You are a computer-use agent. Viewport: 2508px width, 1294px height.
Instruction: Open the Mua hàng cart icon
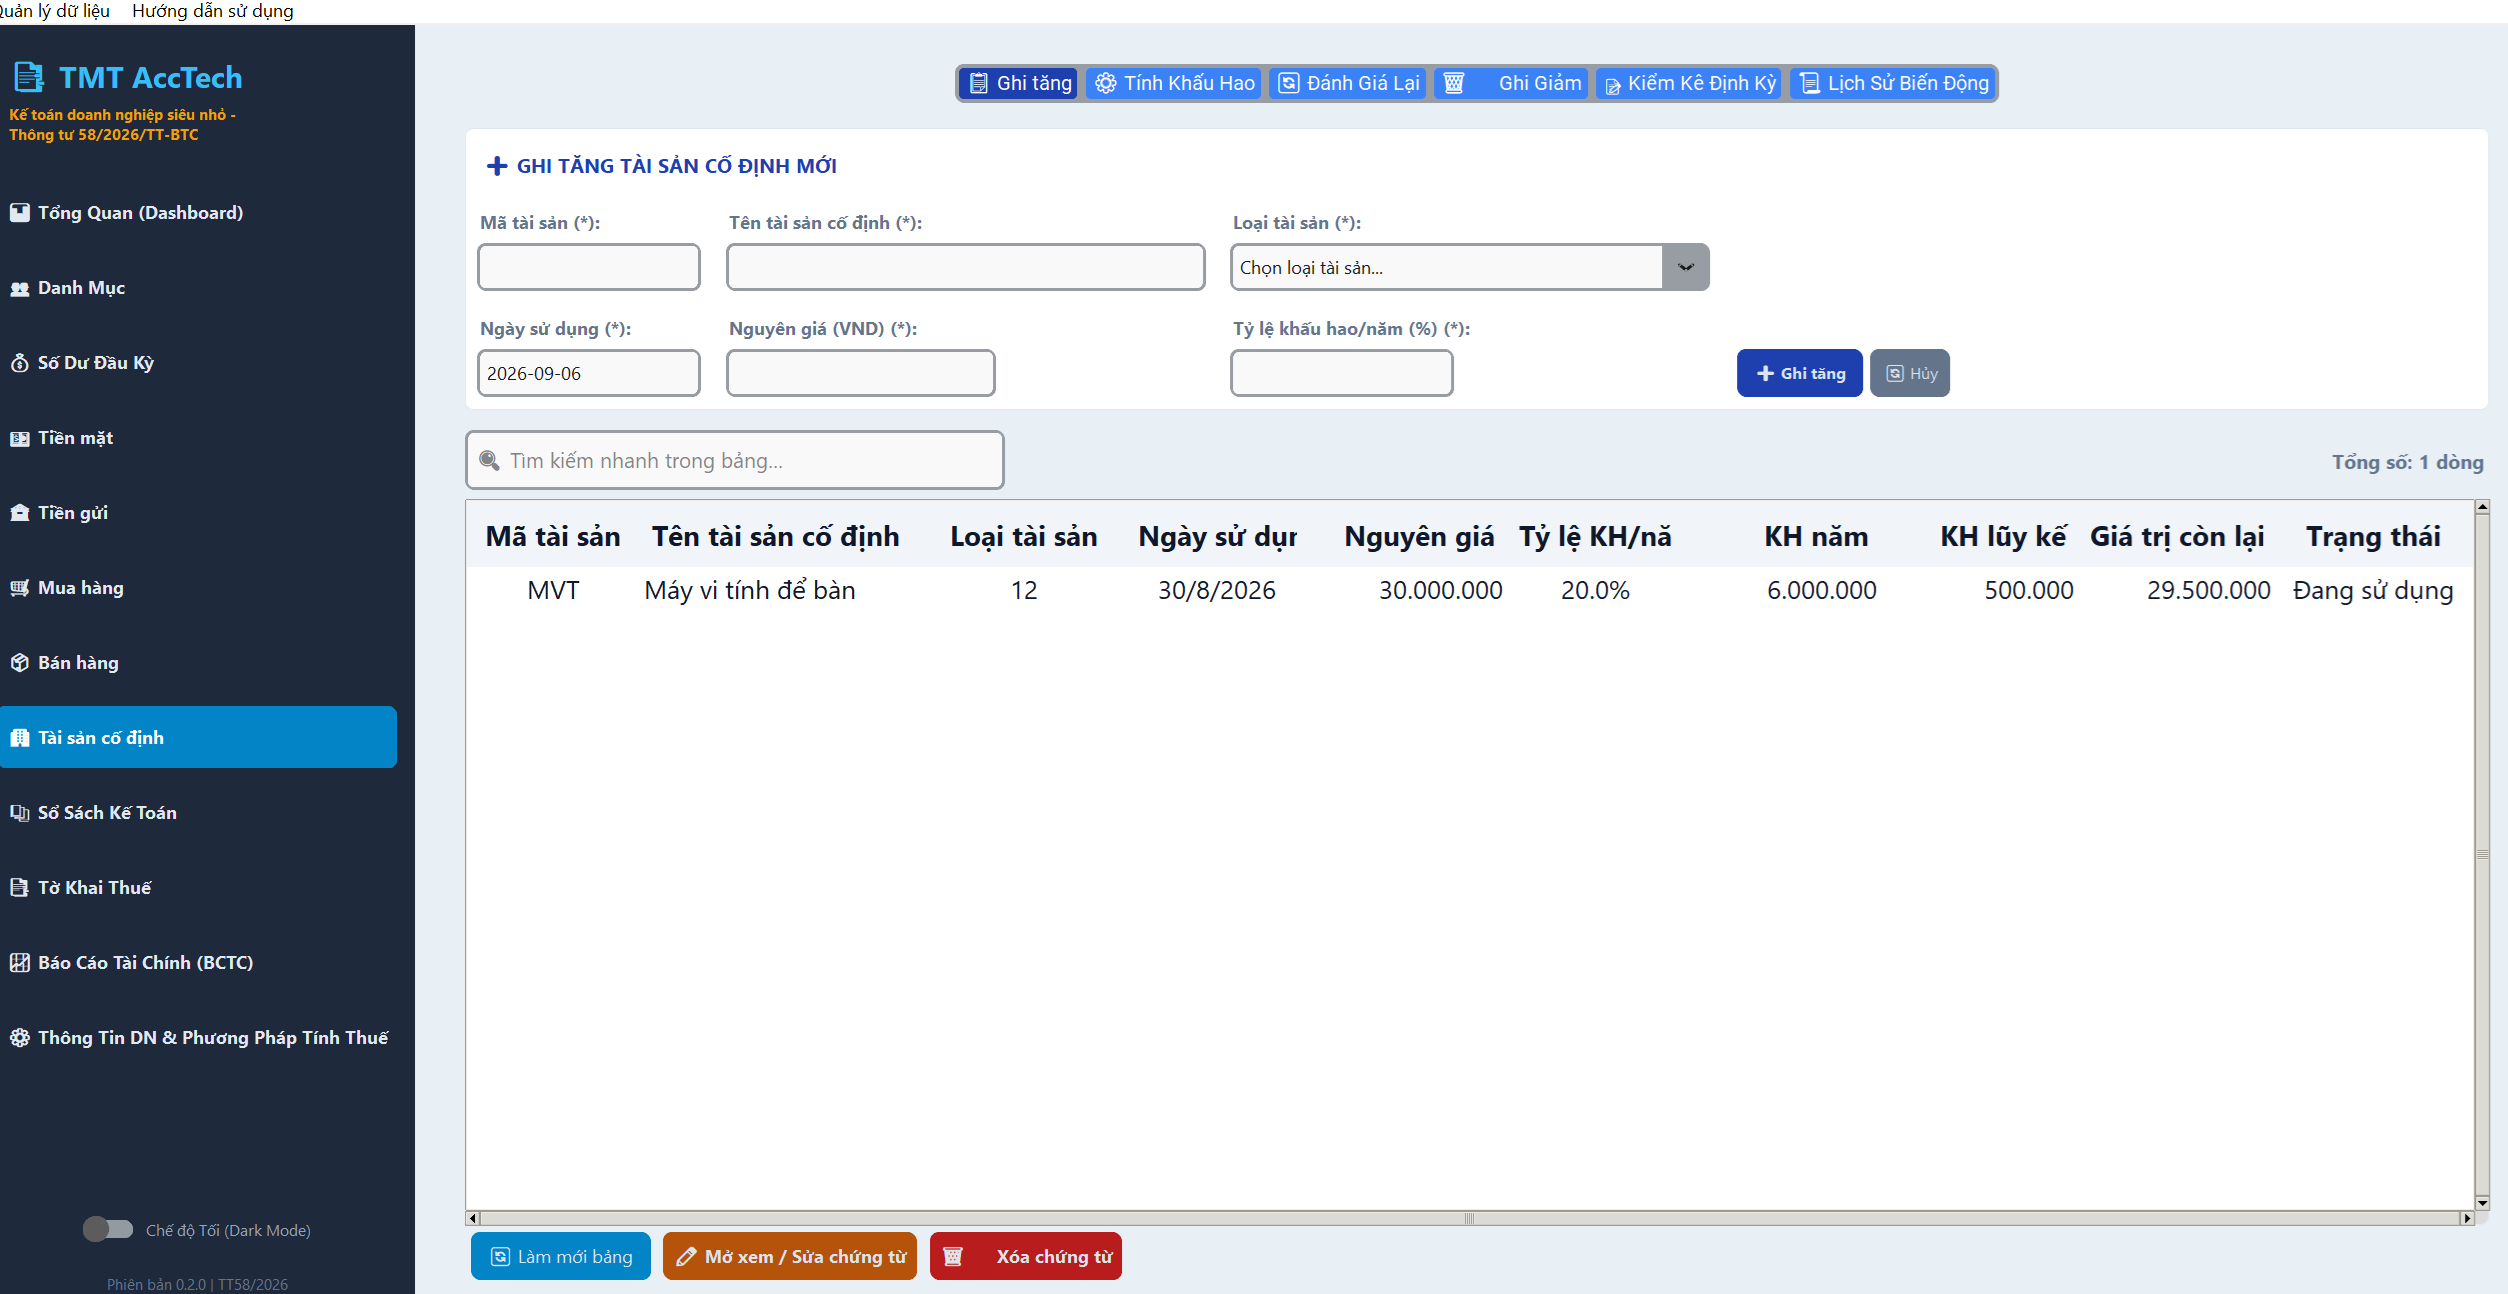tap(20, 588)
